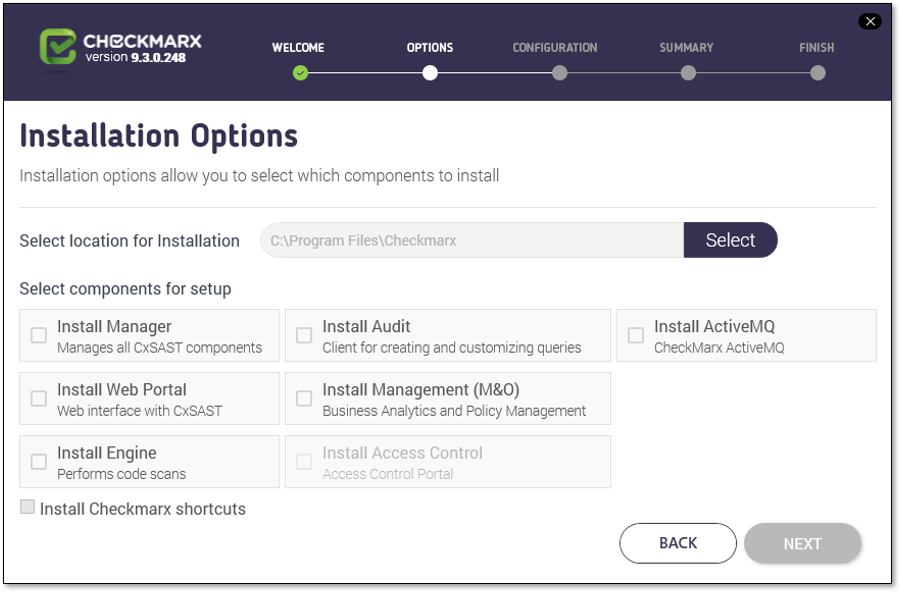Enable the Install Audit checkbox
This screenshot has height=593, width=901.
point(304,335)
